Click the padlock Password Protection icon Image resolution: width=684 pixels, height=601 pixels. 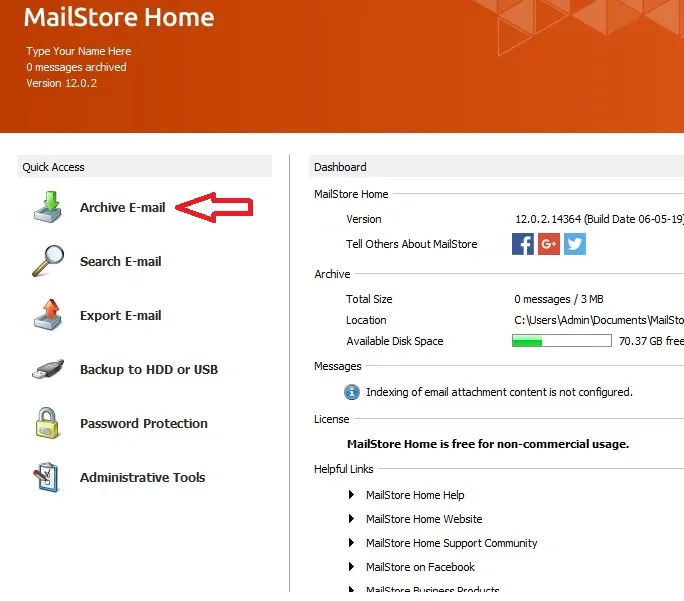click(47, 423)
